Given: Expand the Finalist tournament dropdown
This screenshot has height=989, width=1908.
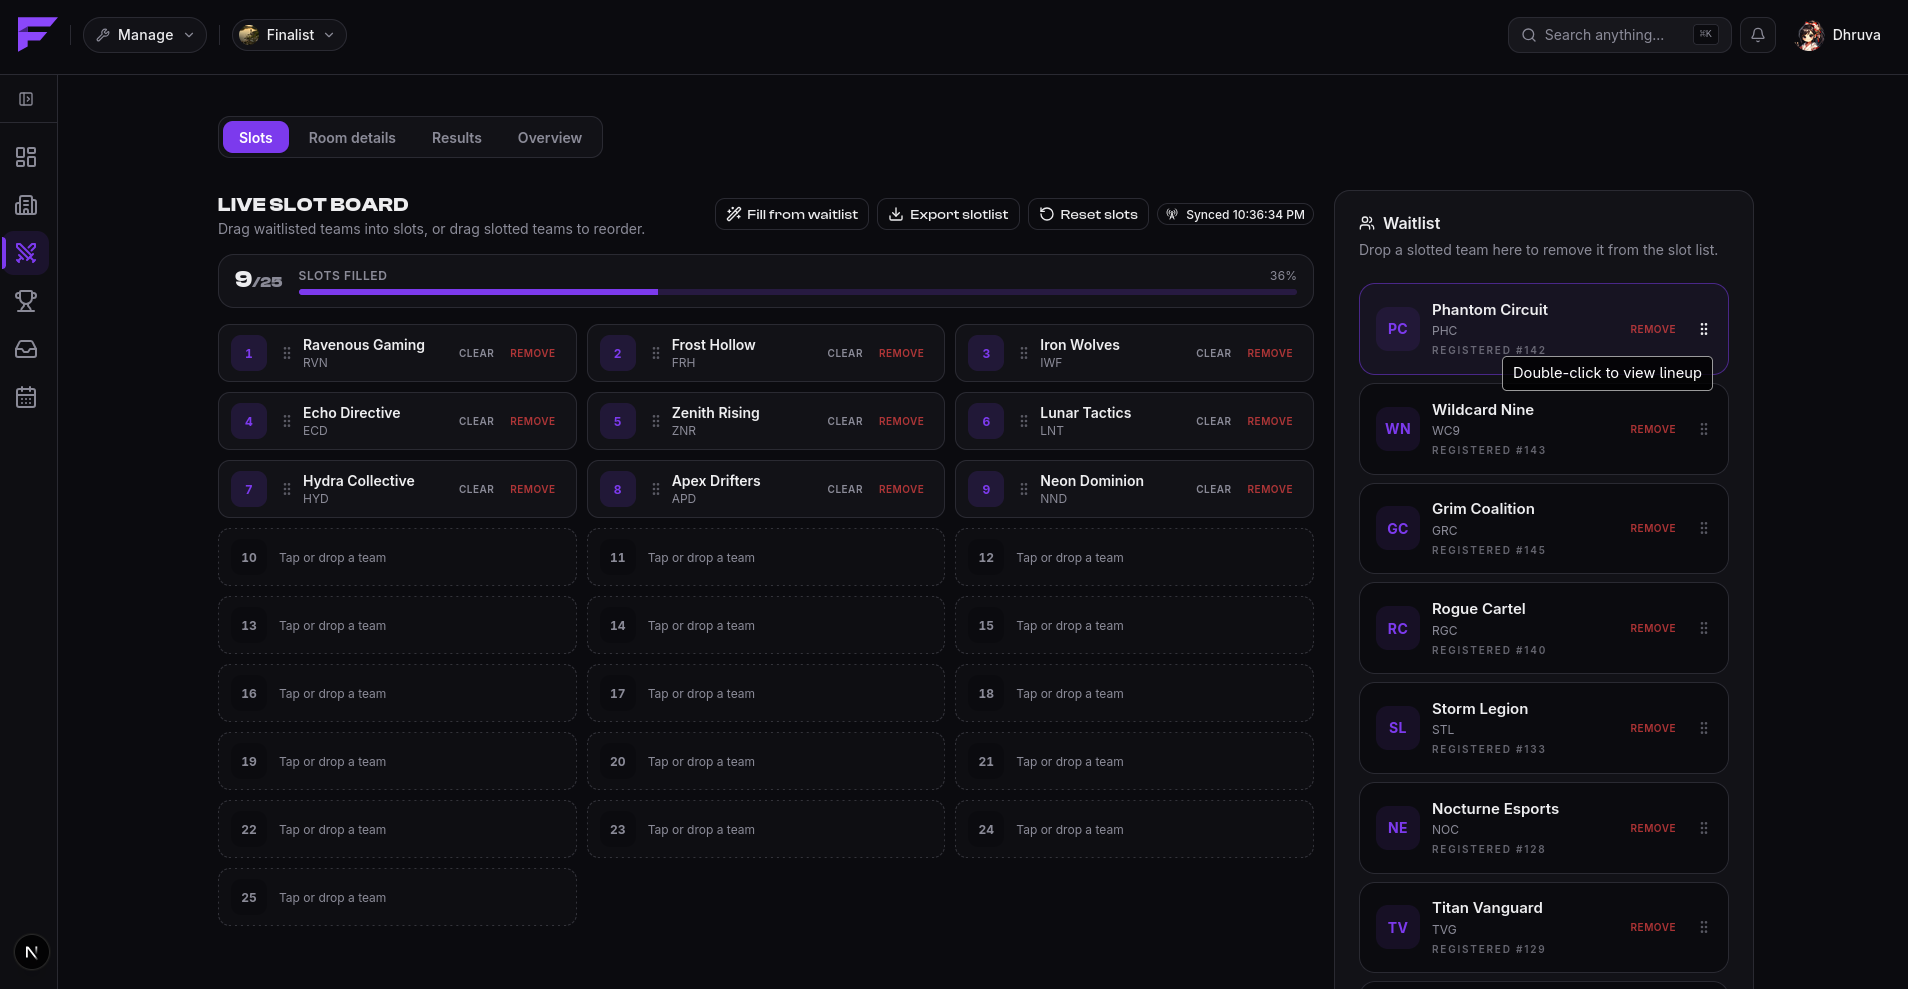Looking at the screenshot, I should [x=290, y=35].
